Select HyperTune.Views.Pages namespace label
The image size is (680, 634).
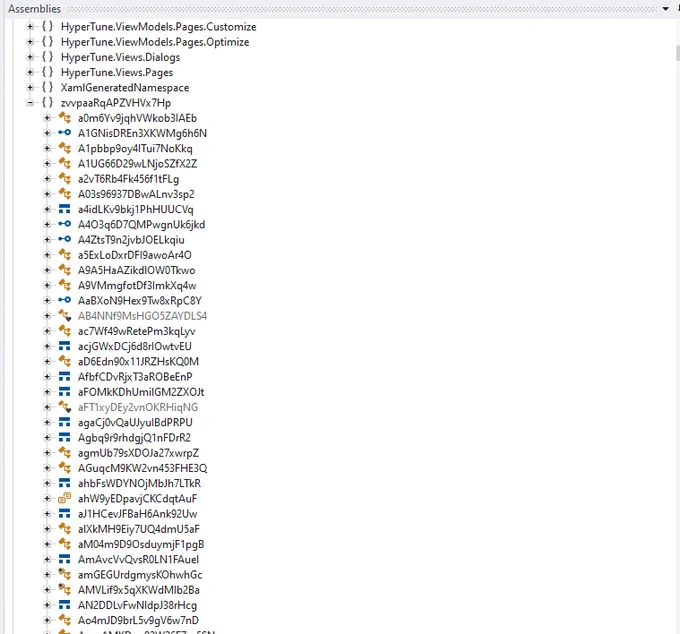(x=117, y=72)
